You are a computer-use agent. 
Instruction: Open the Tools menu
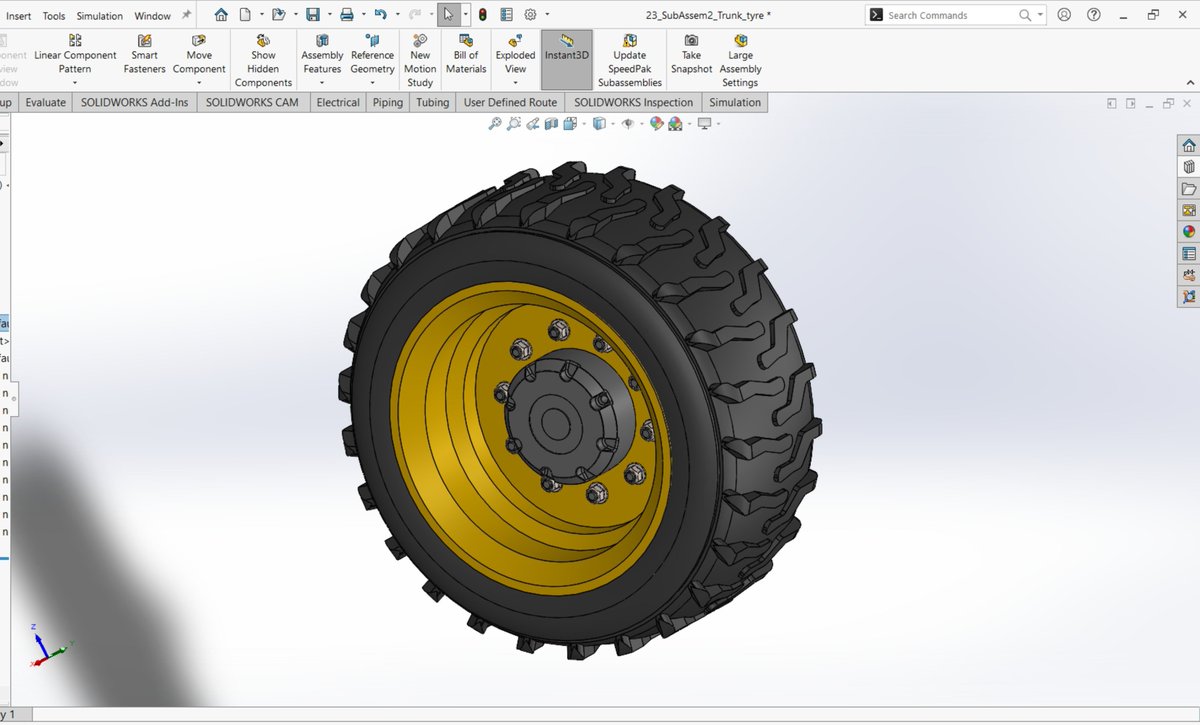54,16
